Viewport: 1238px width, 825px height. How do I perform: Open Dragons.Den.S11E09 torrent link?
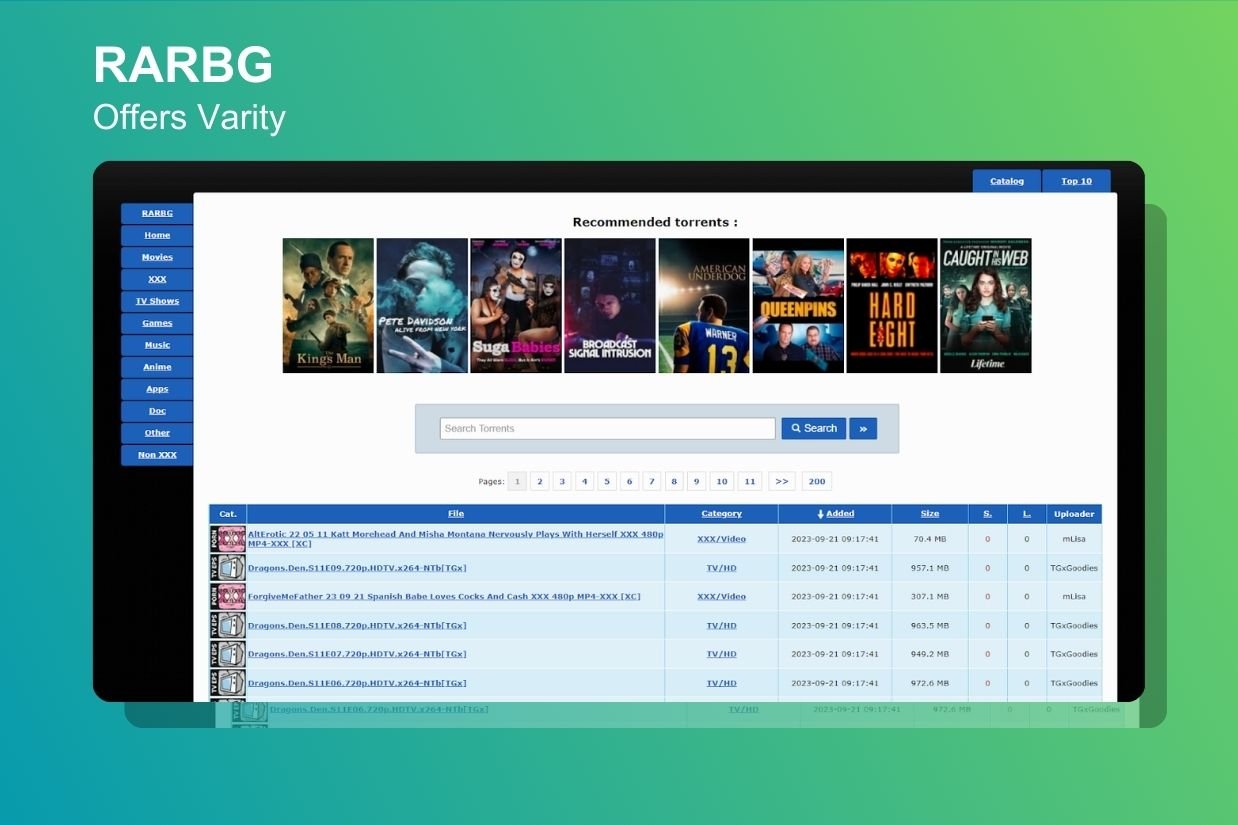click(x=357, y=568)
